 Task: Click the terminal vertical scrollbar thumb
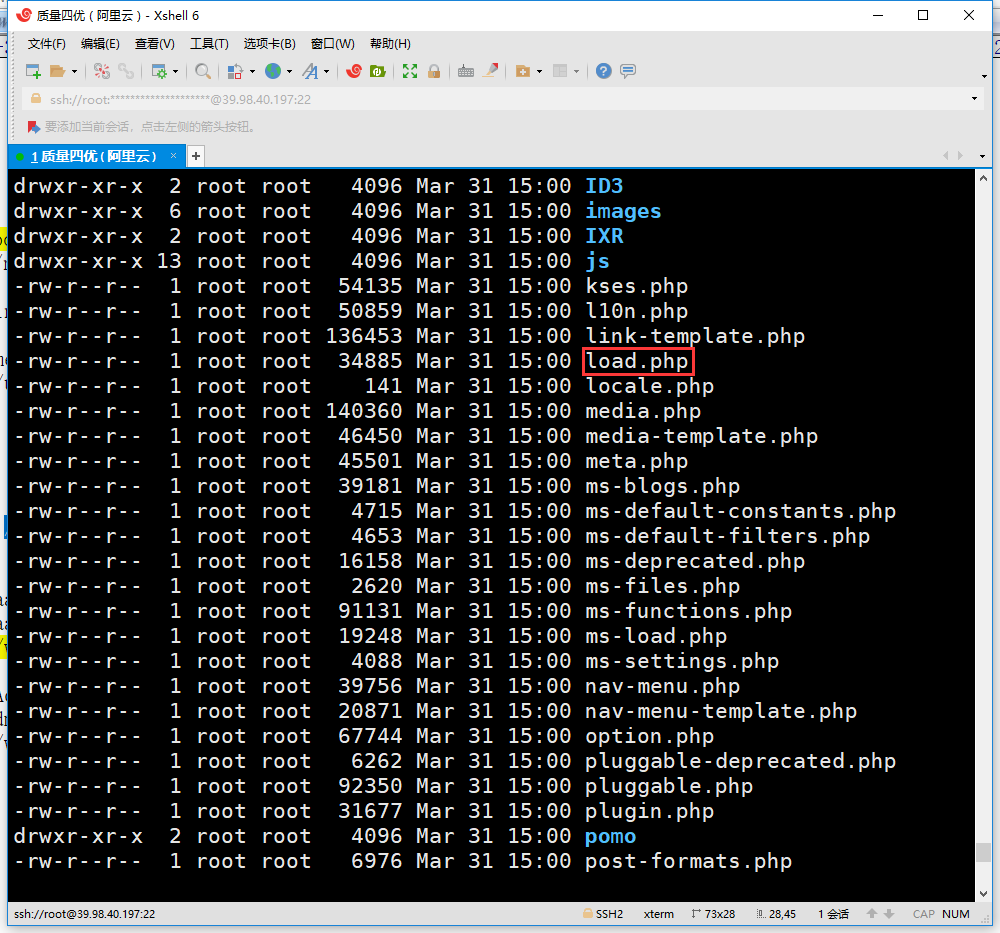[983, 852]
